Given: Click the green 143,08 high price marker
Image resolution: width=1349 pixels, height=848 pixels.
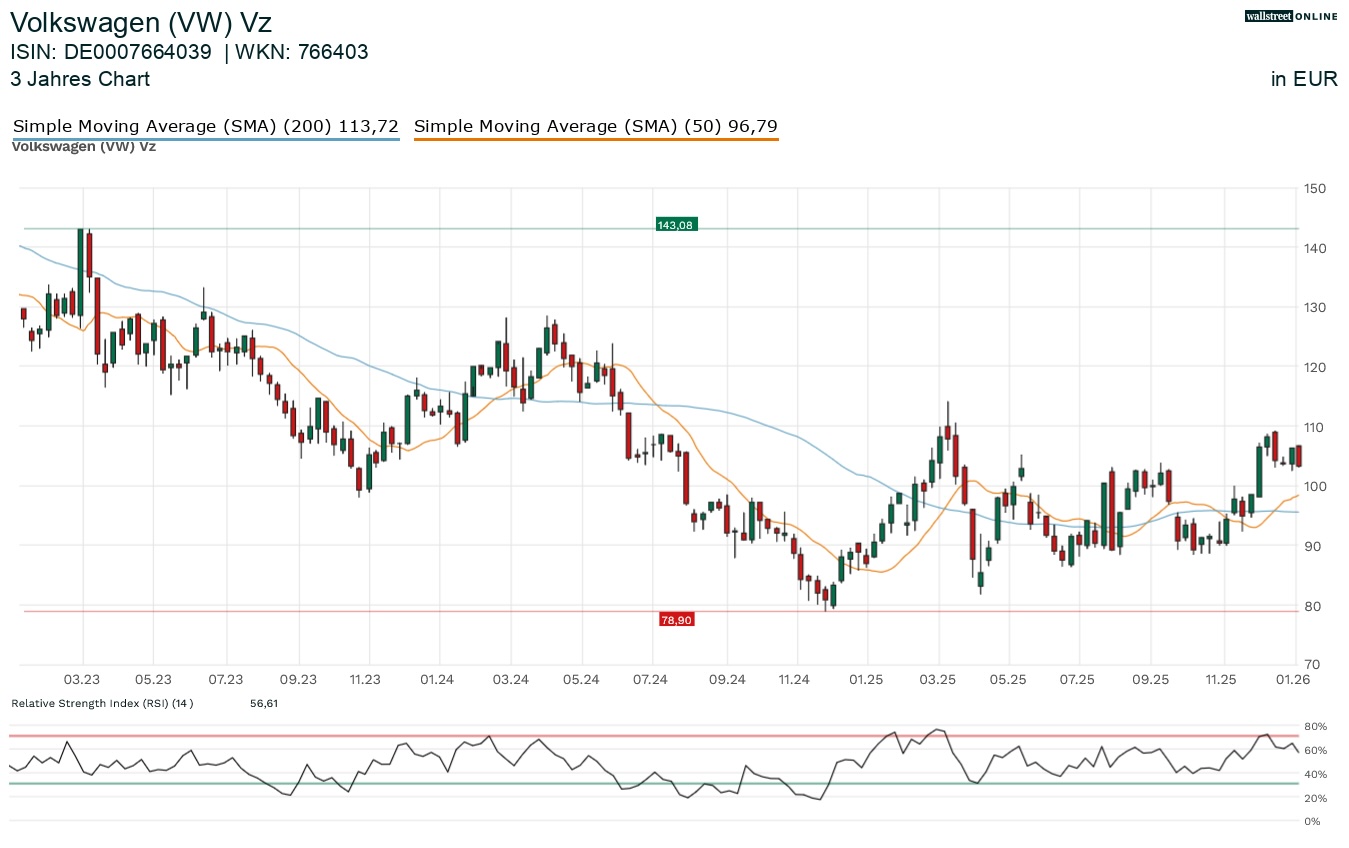Looking at the screenshot, I should coord(675,225).
